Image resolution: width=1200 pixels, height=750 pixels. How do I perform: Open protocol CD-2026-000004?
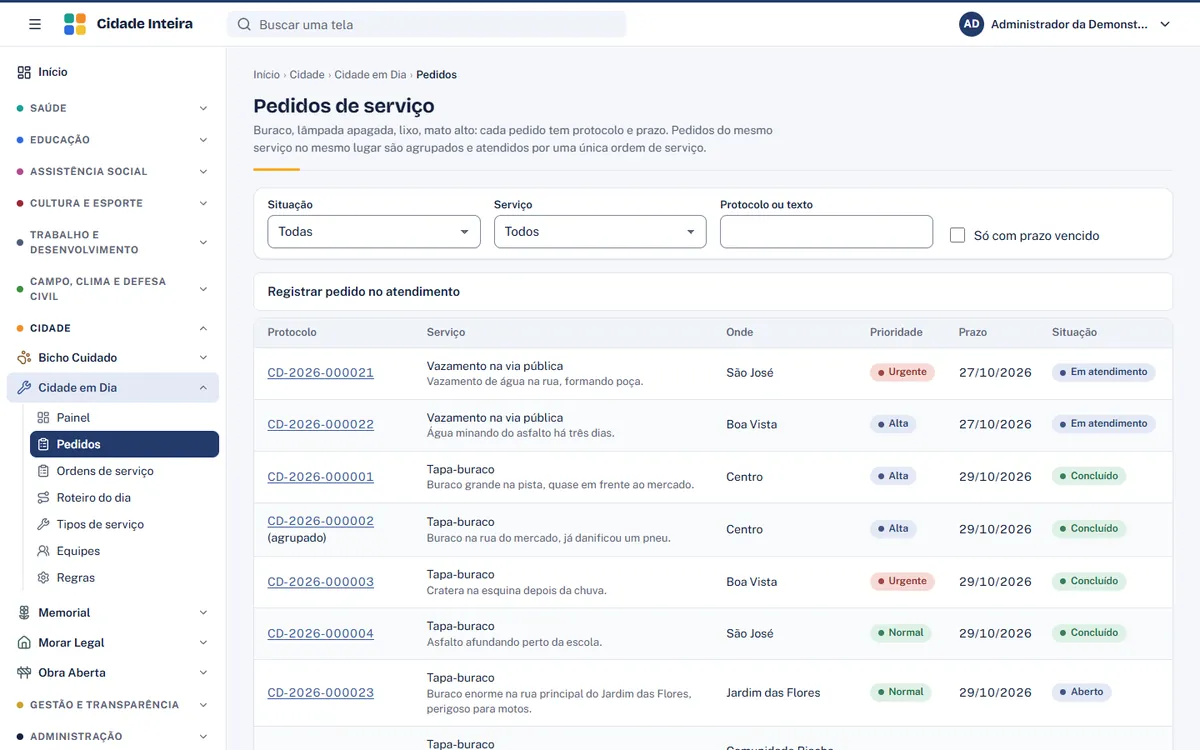(x=320, y=634)
